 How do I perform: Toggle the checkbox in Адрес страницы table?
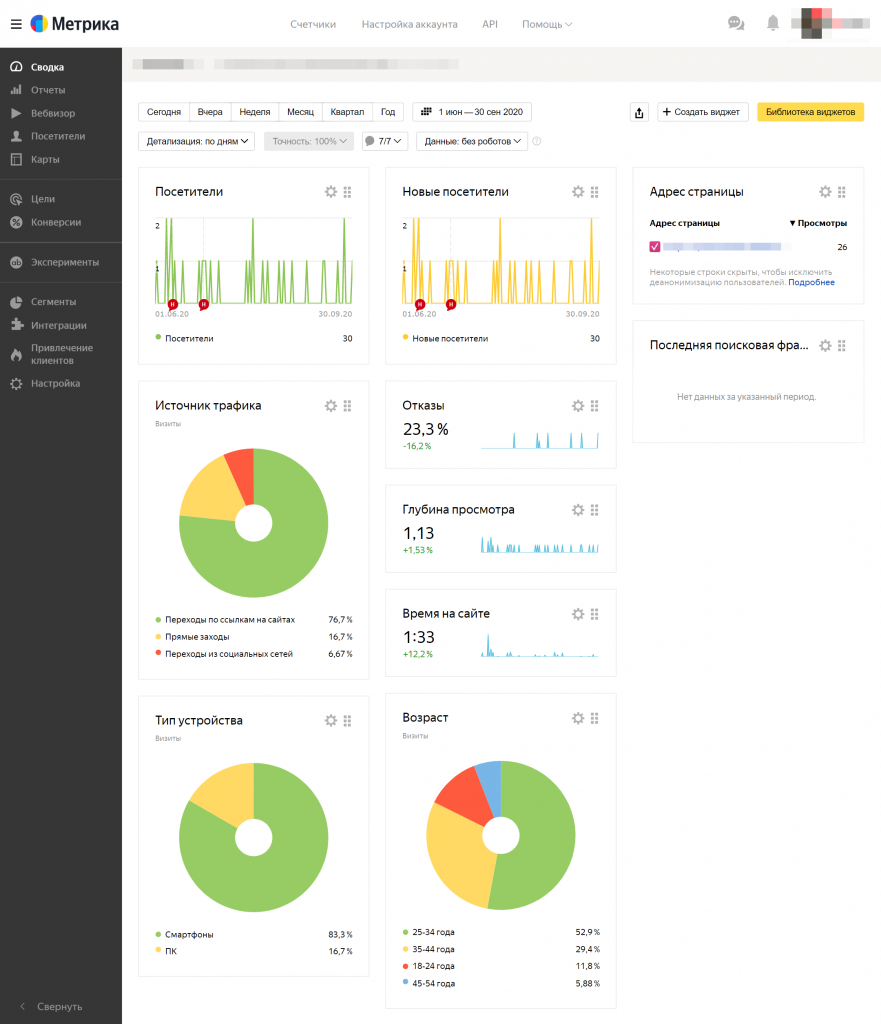pyautogui.click(x=654, y=247)
